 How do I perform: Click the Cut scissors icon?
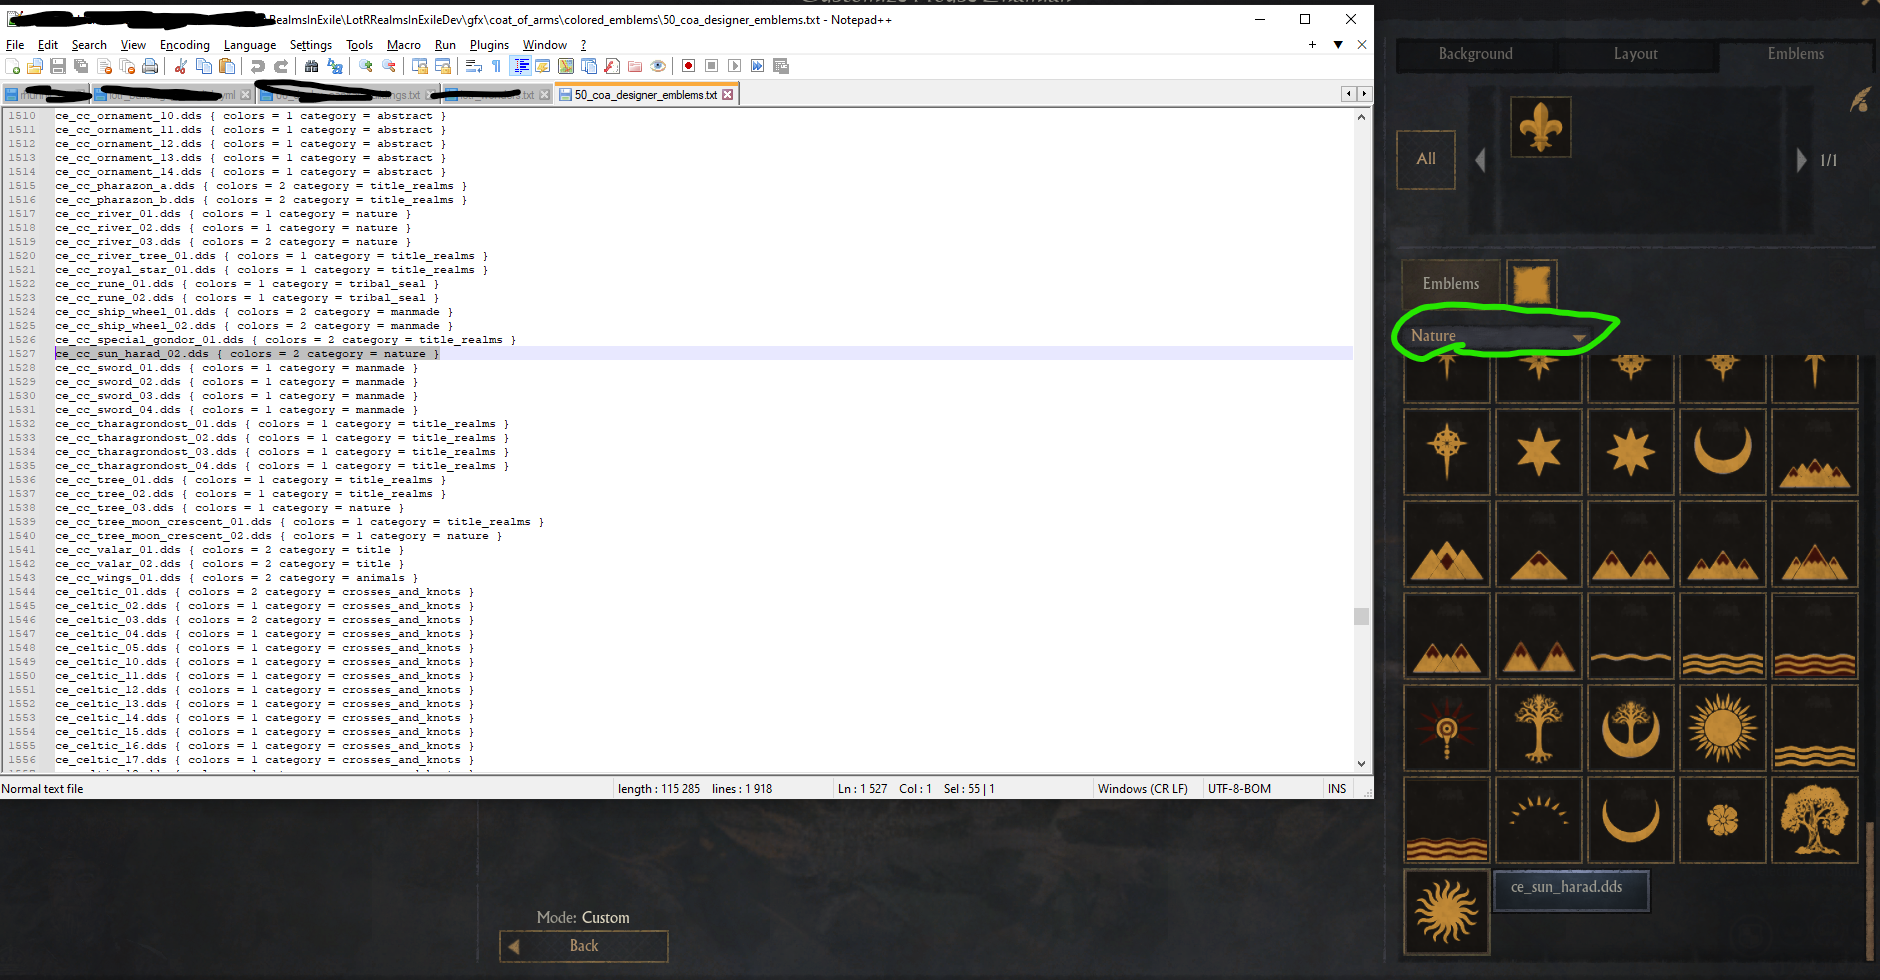point(181,66)
